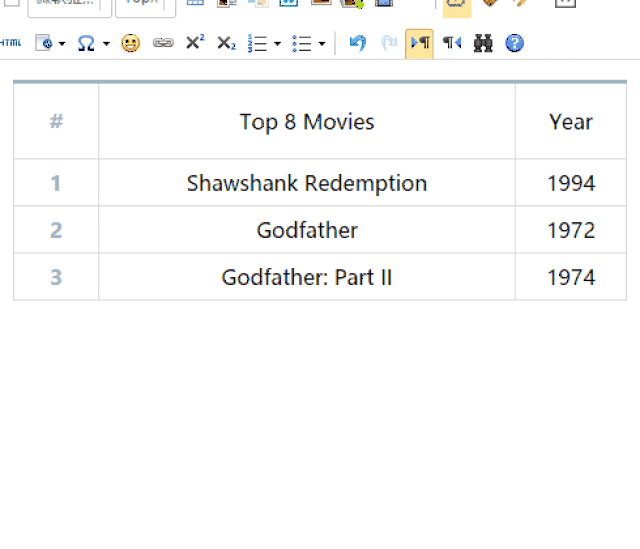Screen dimensions: 640x549
Task: Open the page template dropdown arrow
Action: click(62, 44)
